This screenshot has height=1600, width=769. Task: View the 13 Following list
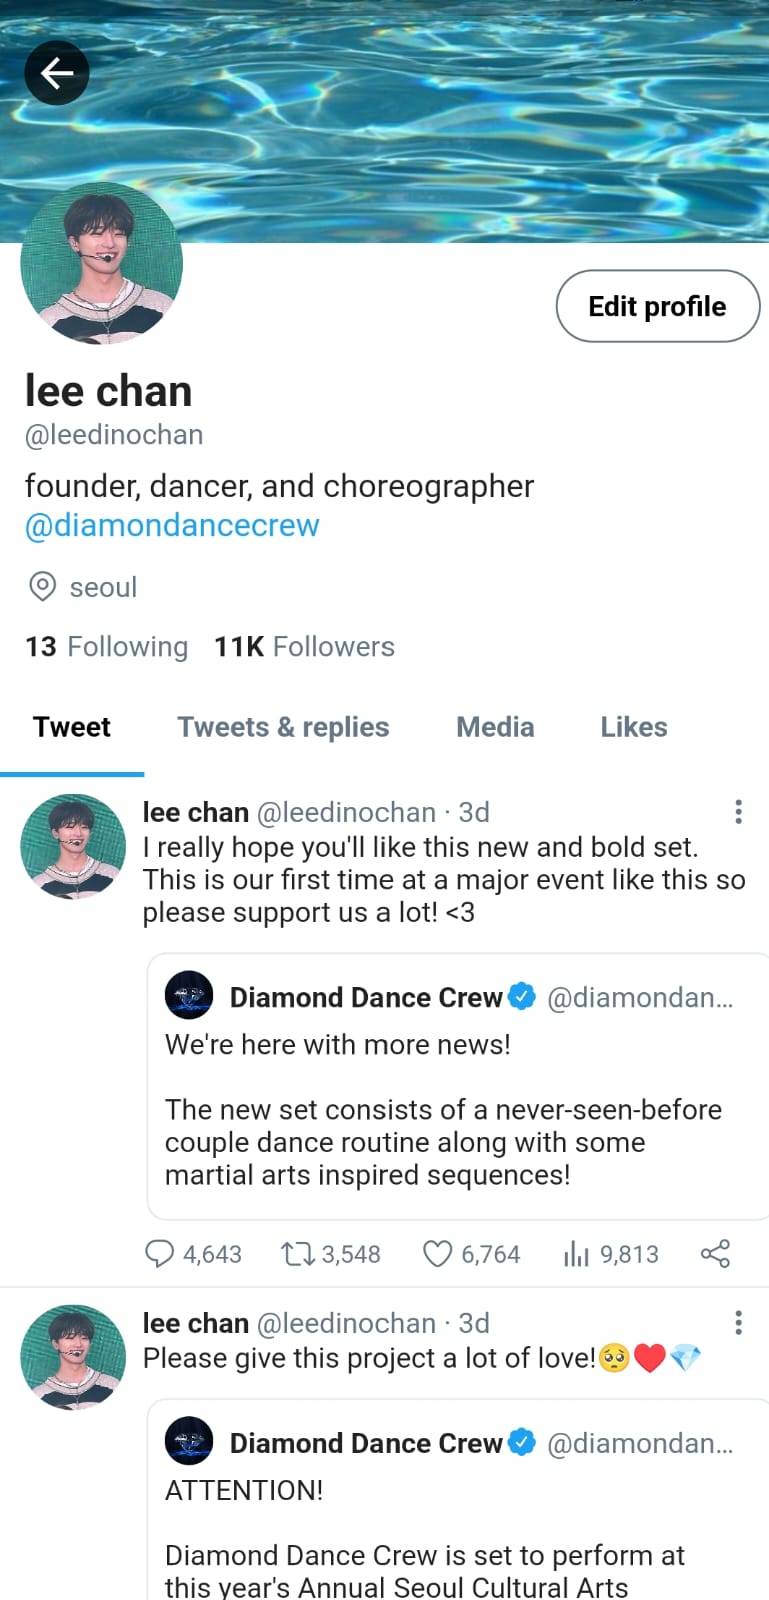107,647
